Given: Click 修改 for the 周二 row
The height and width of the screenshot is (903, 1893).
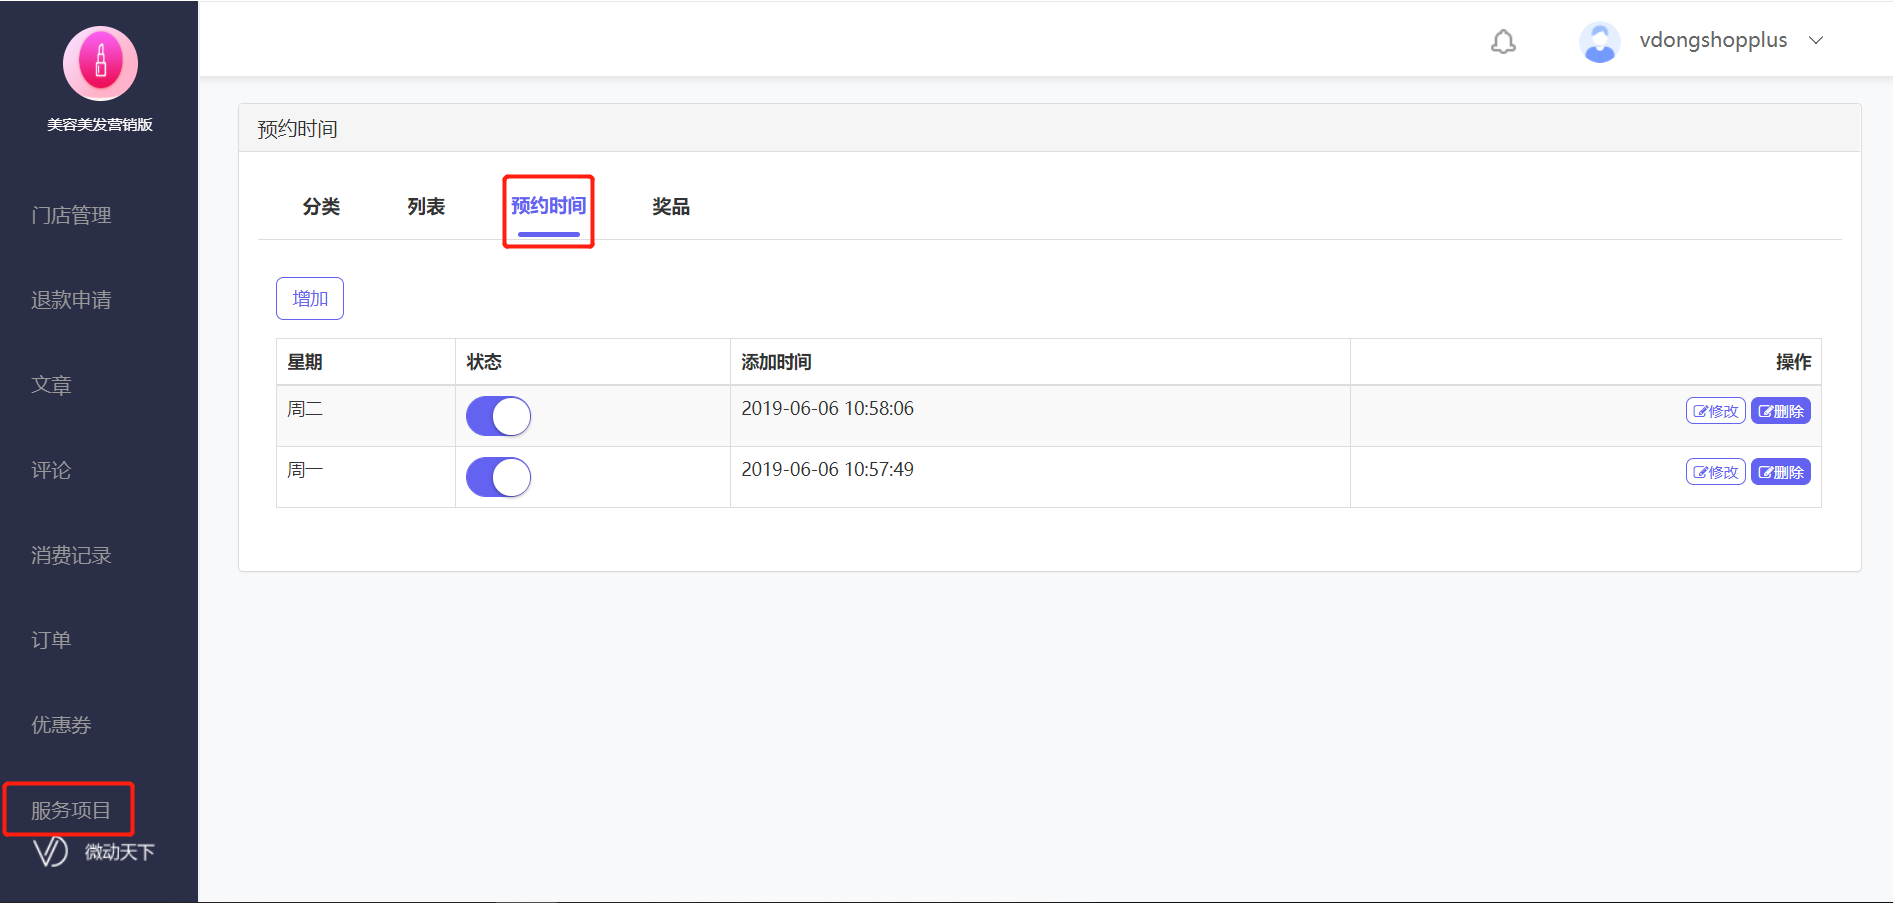Looking at the screenshot, I should click(x=1715, y=411).
